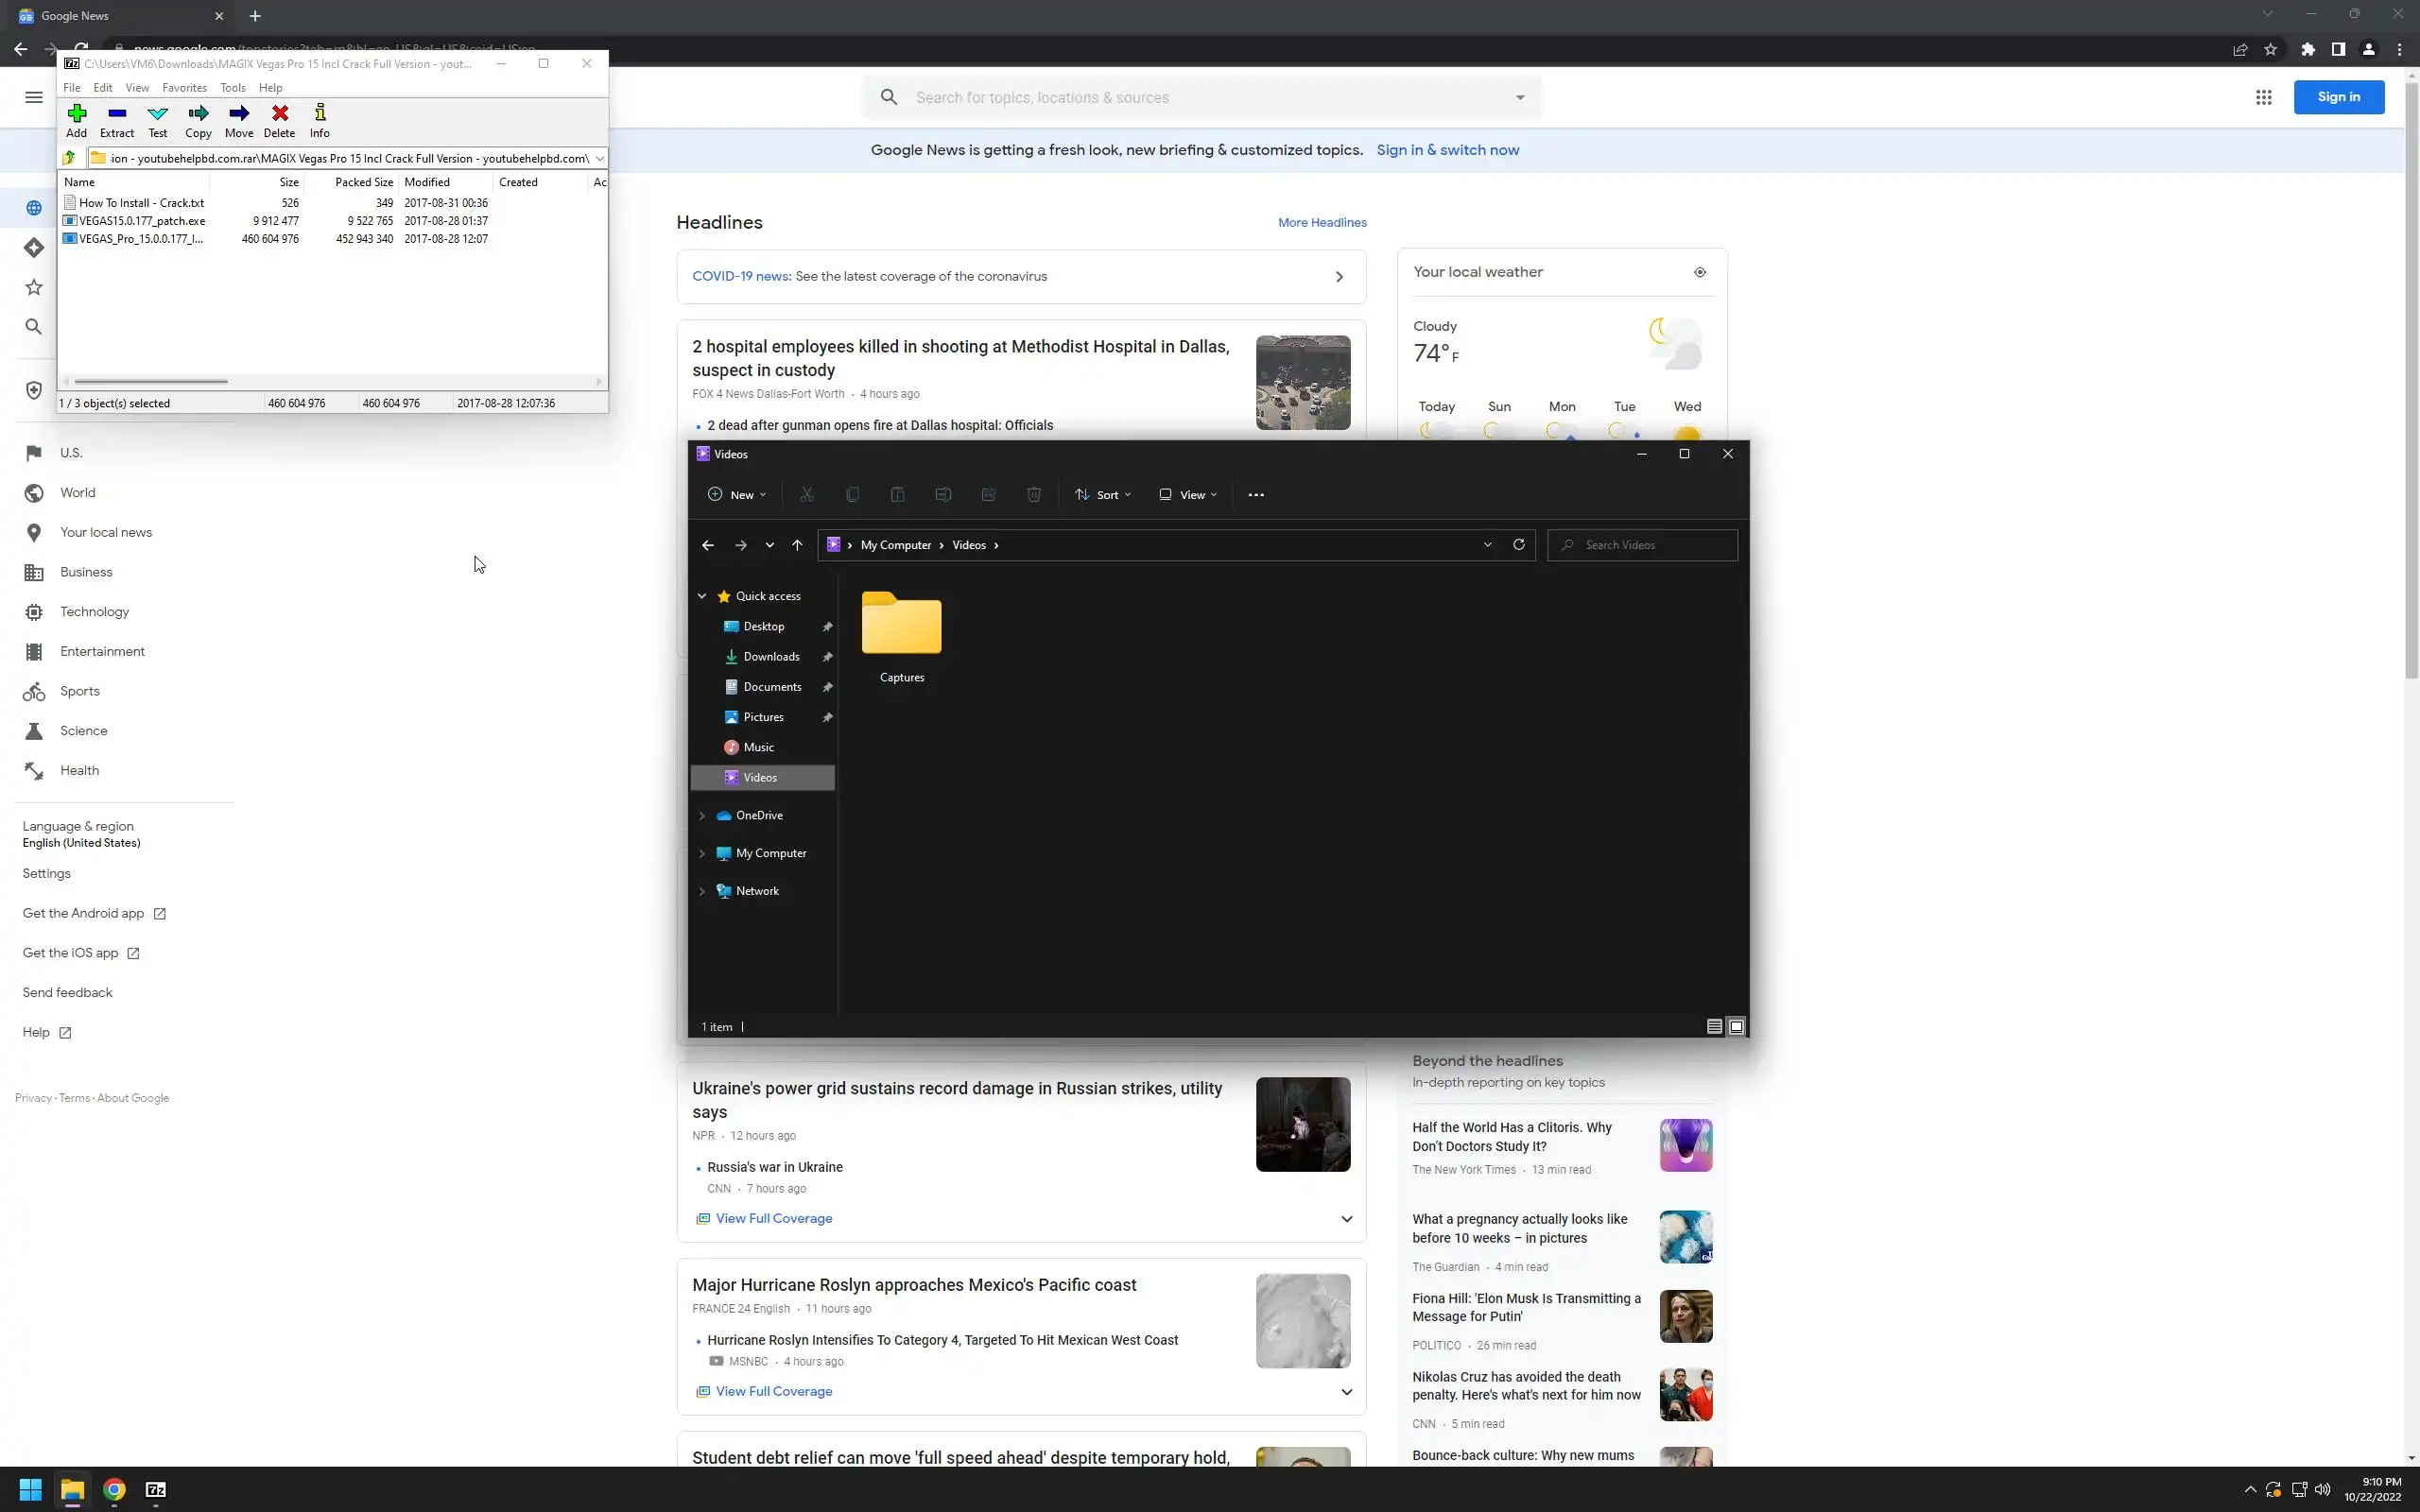Open 7-Zip from the taskbar
This screenshot has width=2420, height=1512.
(156, 1490)
